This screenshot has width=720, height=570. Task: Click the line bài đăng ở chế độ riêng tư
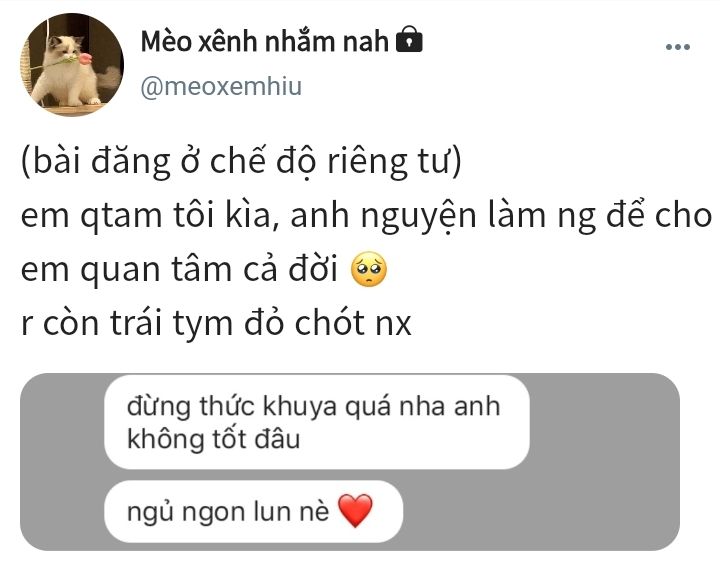pos(241,162)
